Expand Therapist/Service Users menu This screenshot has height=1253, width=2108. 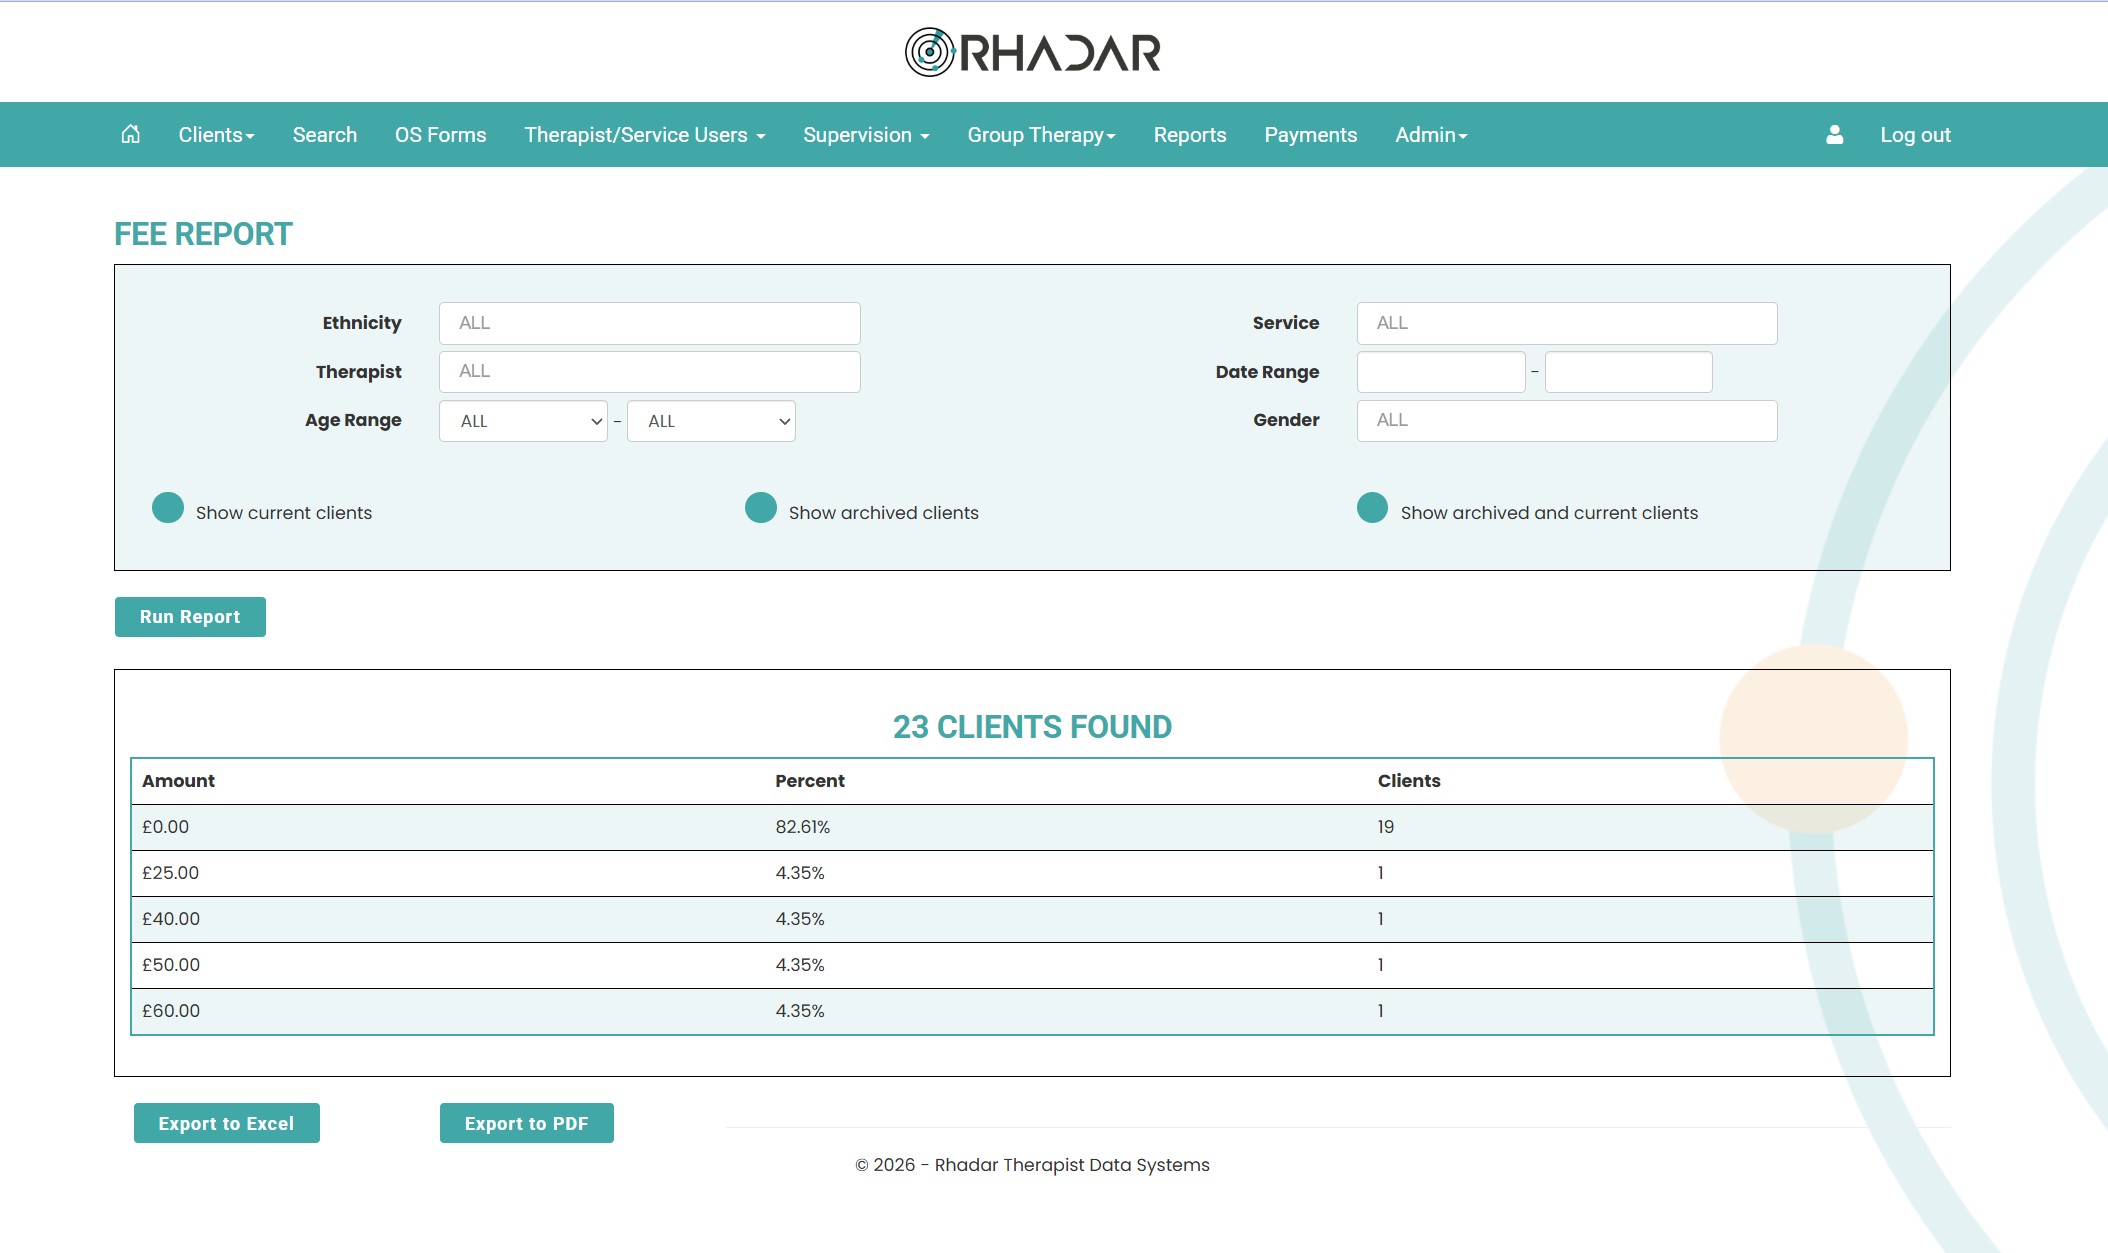click(645, 135)
